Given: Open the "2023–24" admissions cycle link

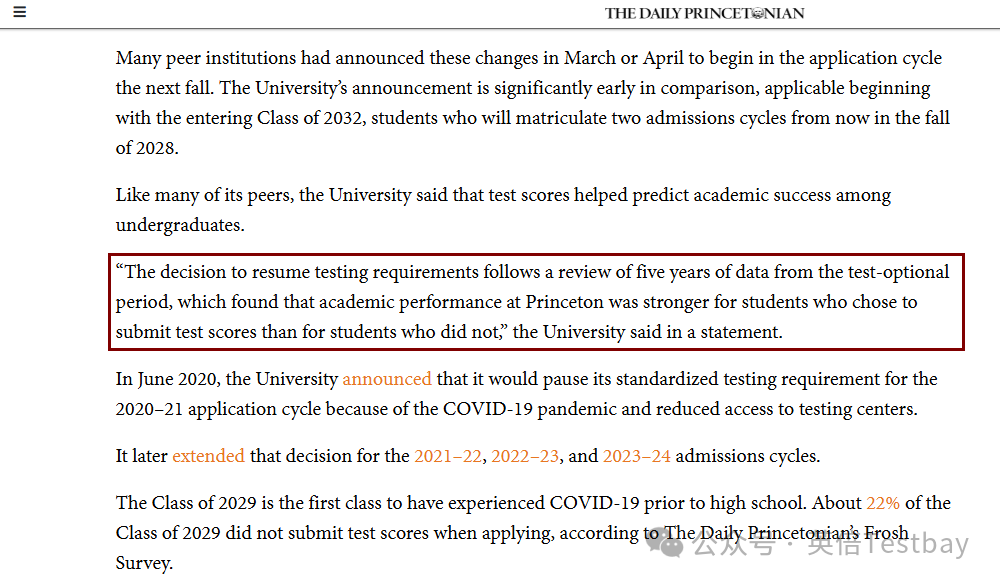Looking at the screenshot, I should tap(636, 456).
